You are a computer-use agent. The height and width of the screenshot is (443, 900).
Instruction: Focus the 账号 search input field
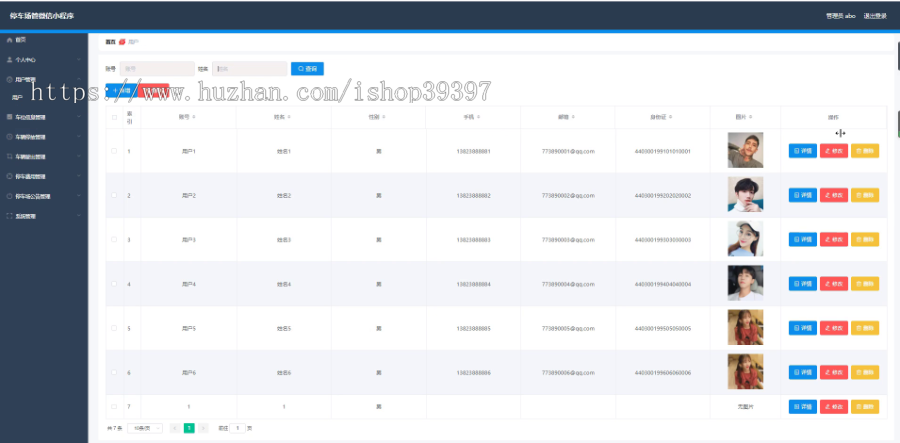[x=158, y=69]
